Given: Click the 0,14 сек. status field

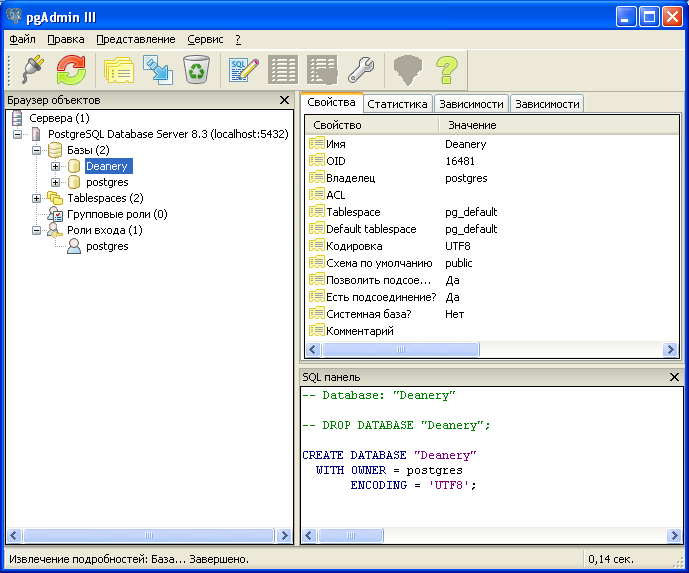Looking at the screenshot, I should point(611,559).
